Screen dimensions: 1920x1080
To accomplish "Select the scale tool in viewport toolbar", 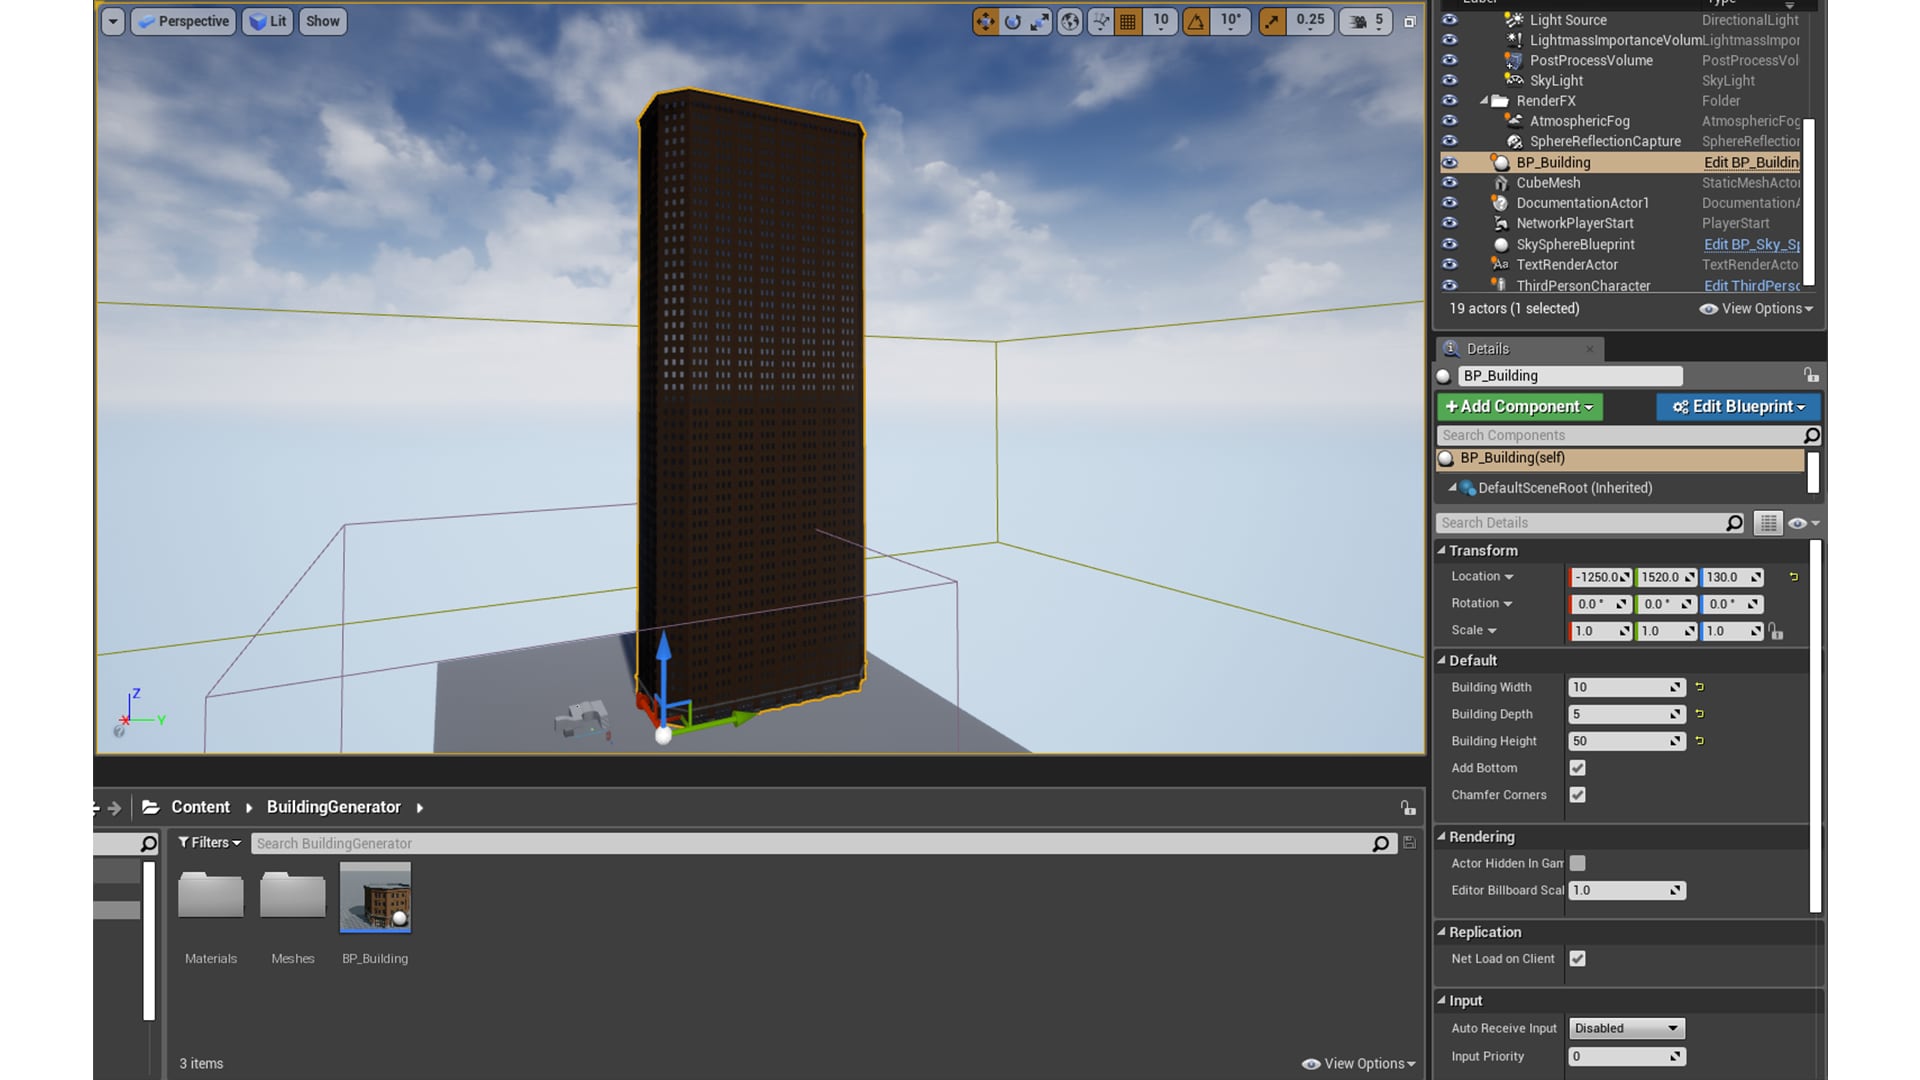I will pyautogui.click(x=1041, y=21).
